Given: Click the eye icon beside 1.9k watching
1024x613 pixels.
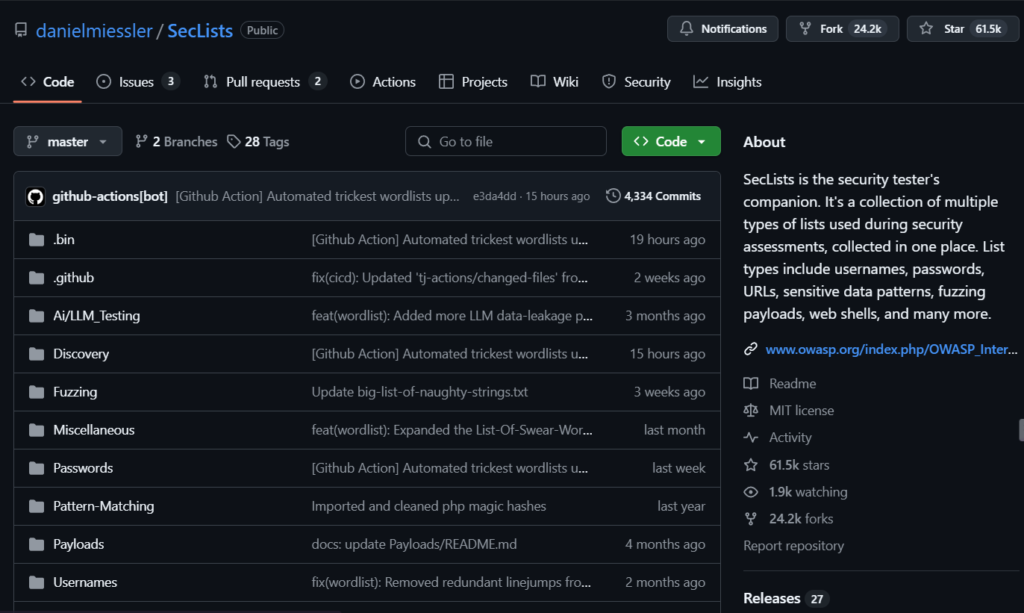Looking at the screenshot, I should pyautogui.click(x=751, y=492).
